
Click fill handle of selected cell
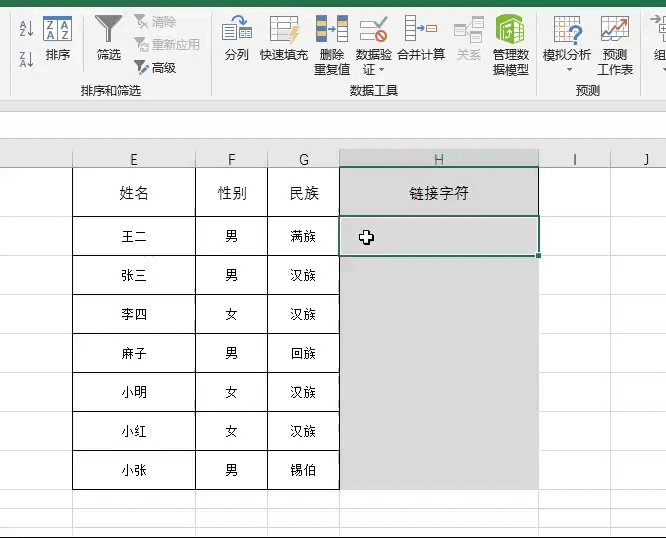(539, 256)
